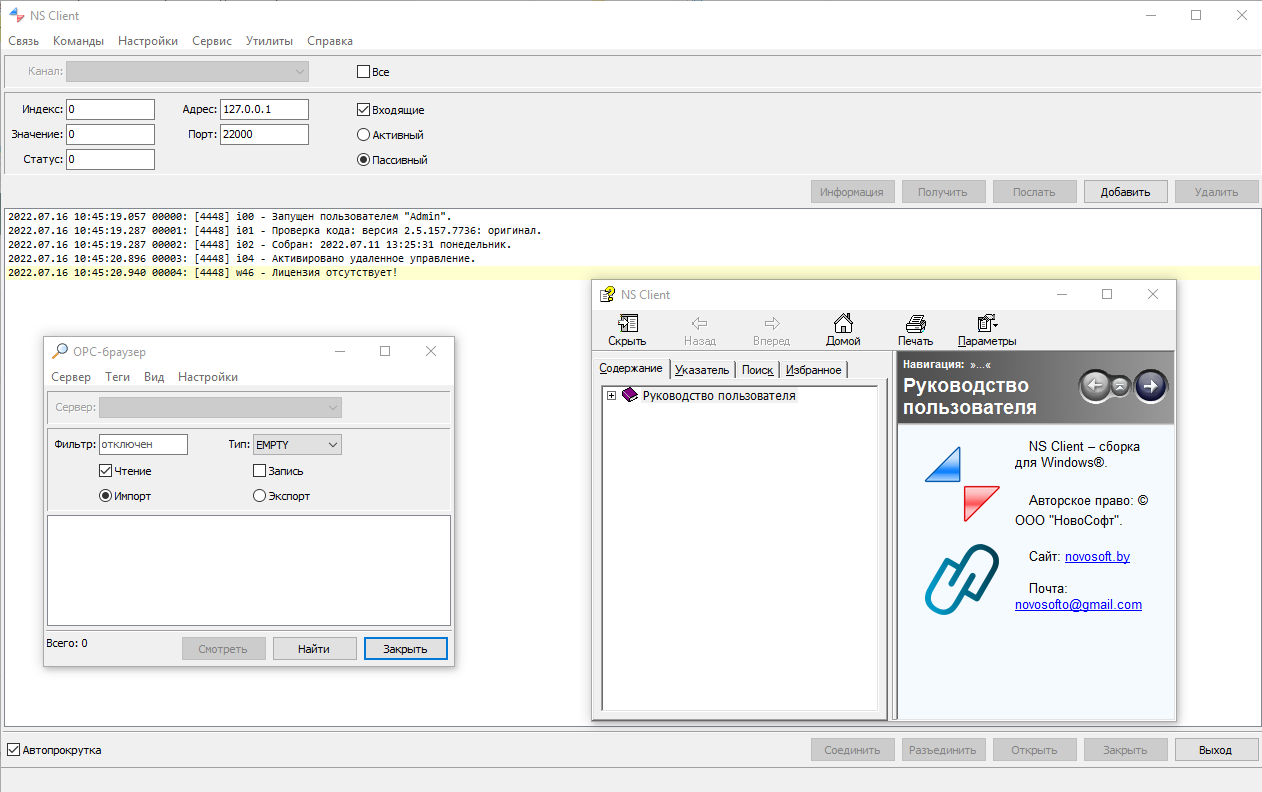Open the Тип EMPTY dropdown
The image size is (1262, 792).
297,444
